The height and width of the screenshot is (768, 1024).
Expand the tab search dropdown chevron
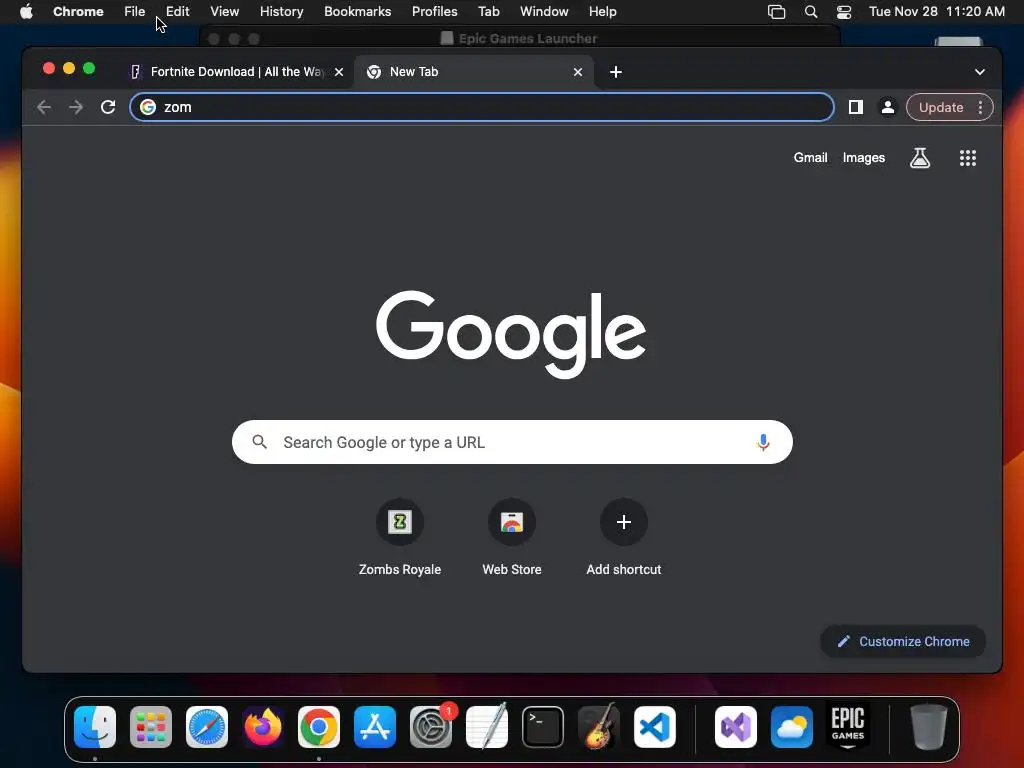980,72
